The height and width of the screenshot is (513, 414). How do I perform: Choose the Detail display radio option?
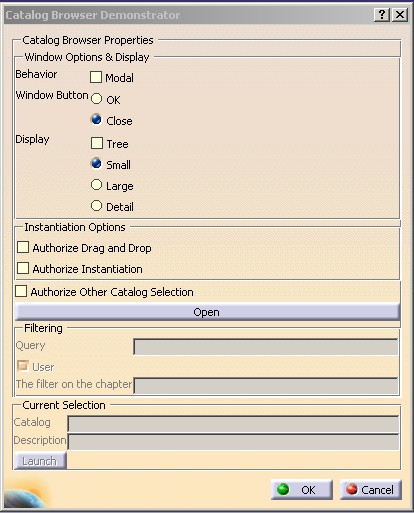coord(96,206)
